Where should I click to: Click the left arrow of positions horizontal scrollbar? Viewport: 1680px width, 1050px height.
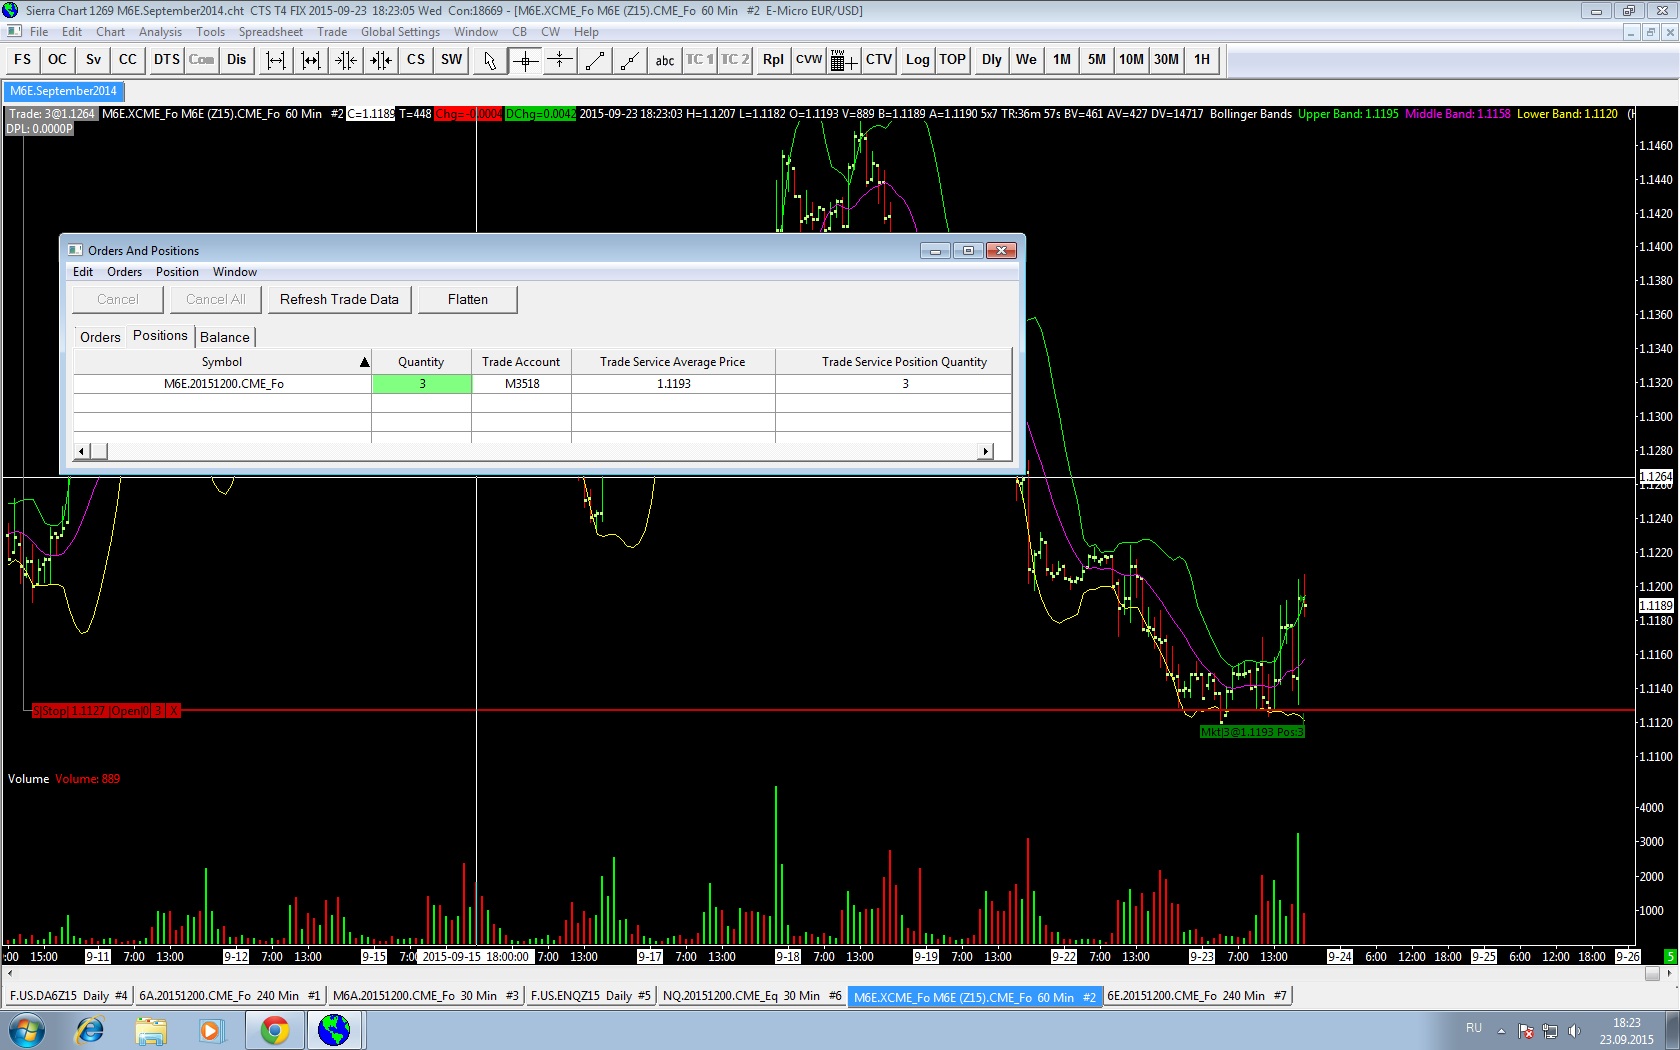tap(82, 451)
